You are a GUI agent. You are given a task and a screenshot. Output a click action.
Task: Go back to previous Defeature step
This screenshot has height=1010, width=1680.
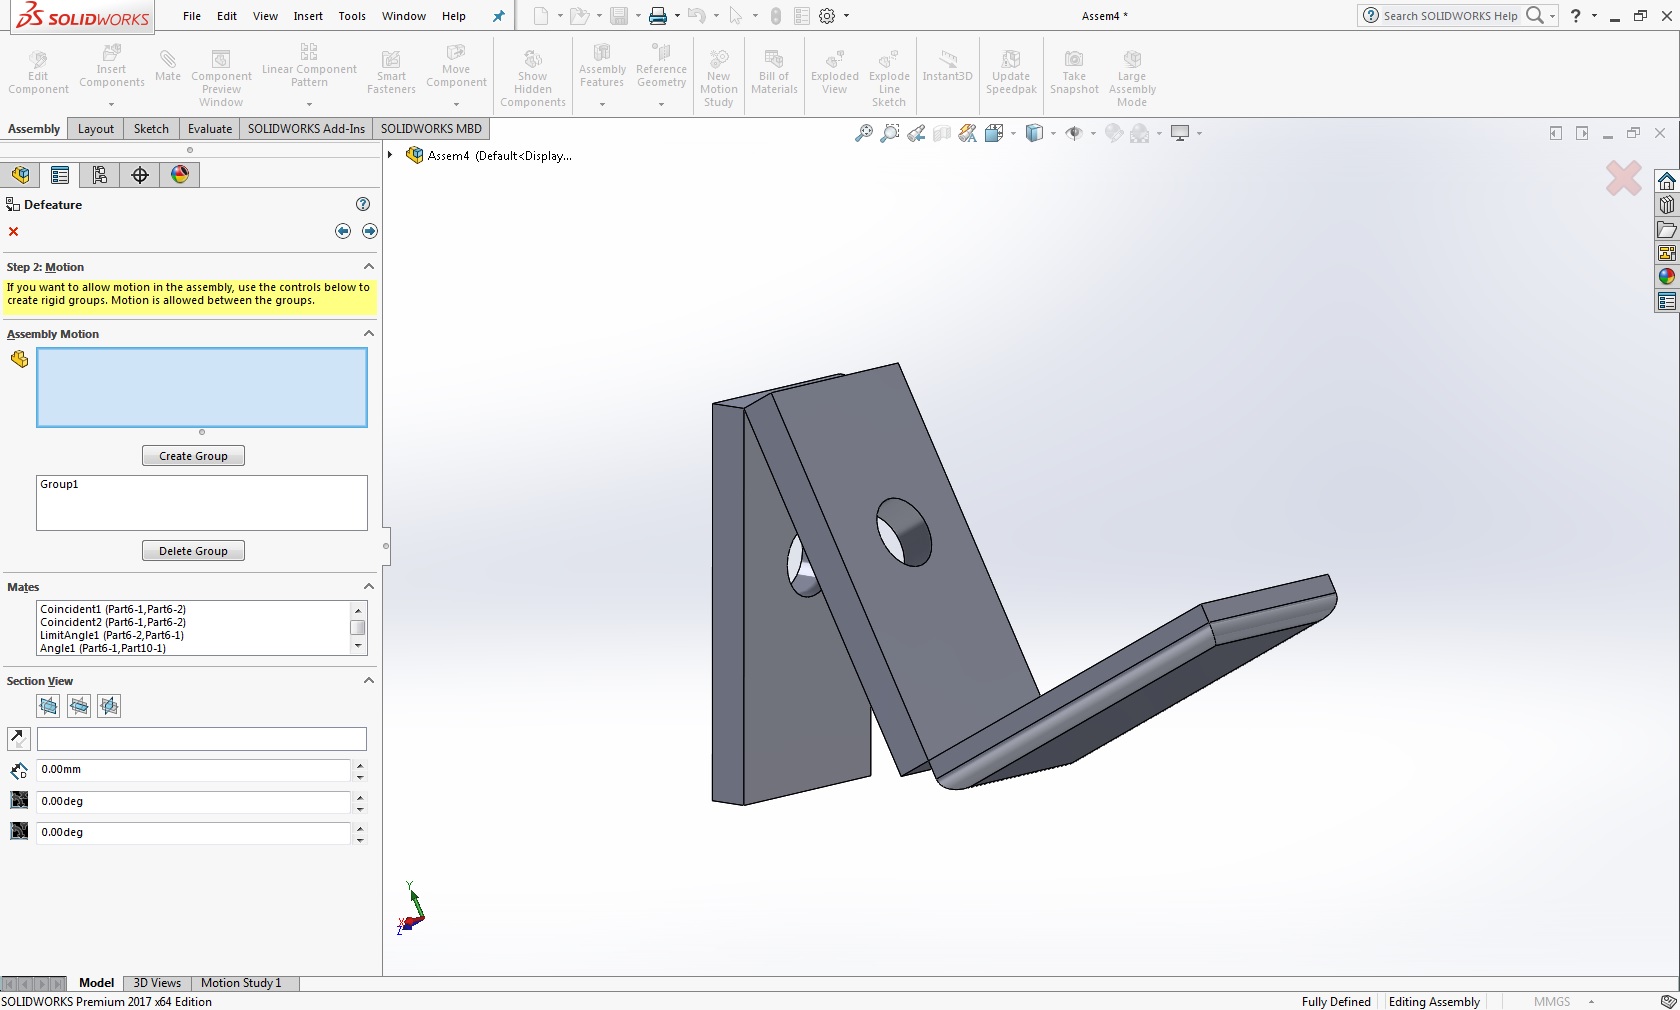(343, 232)
